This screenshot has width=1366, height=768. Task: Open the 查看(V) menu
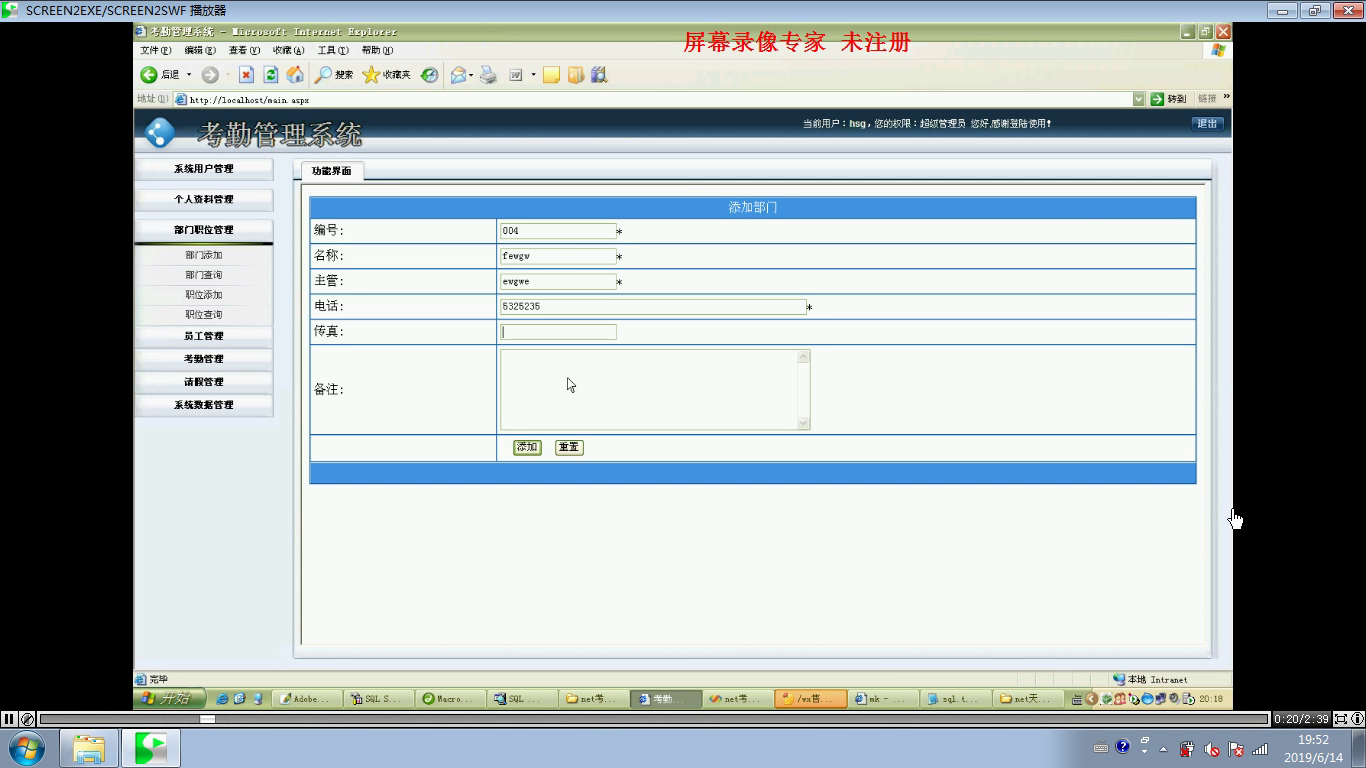point(244,50)
